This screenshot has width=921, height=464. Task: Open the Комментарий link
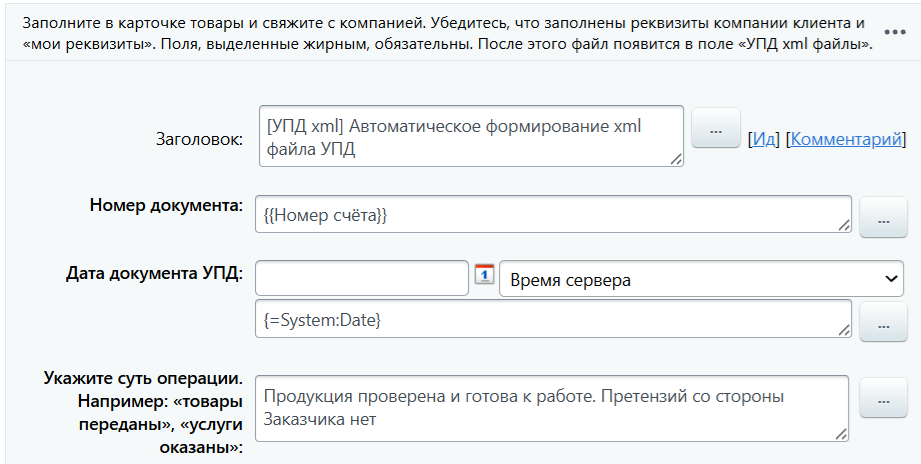pos(846,140)
